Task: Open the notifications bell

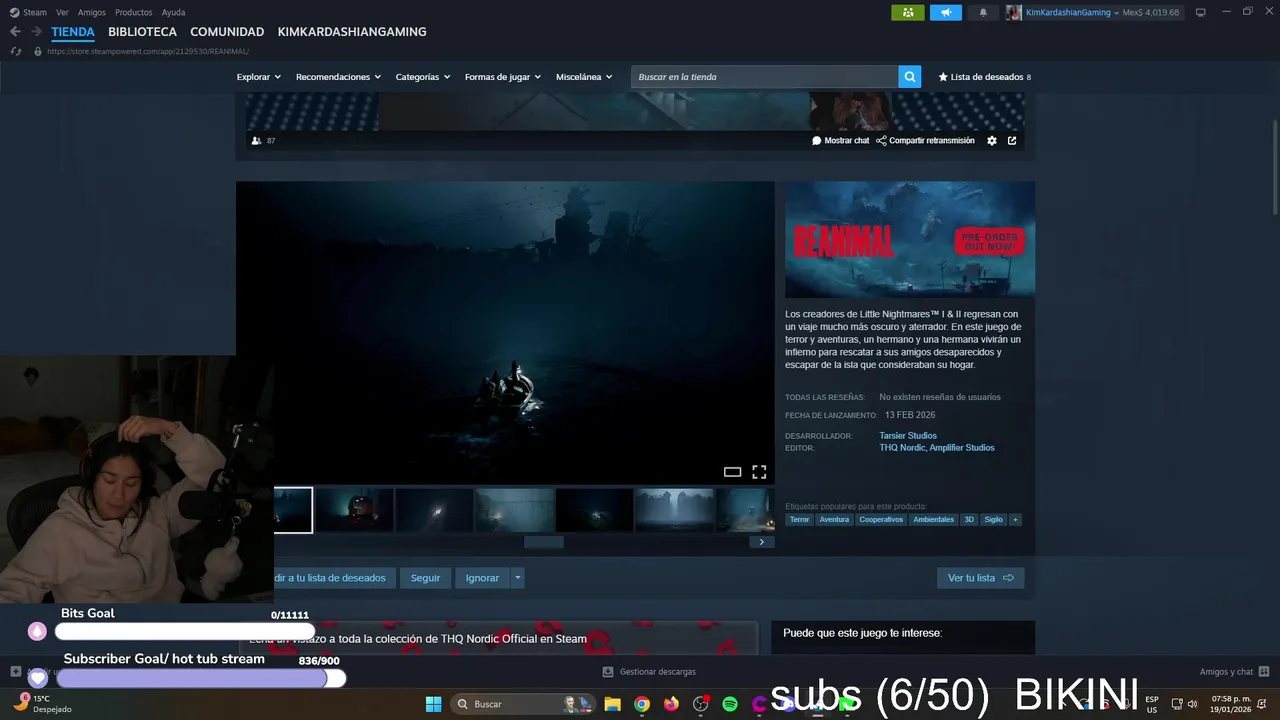Action: coord(983,12)
